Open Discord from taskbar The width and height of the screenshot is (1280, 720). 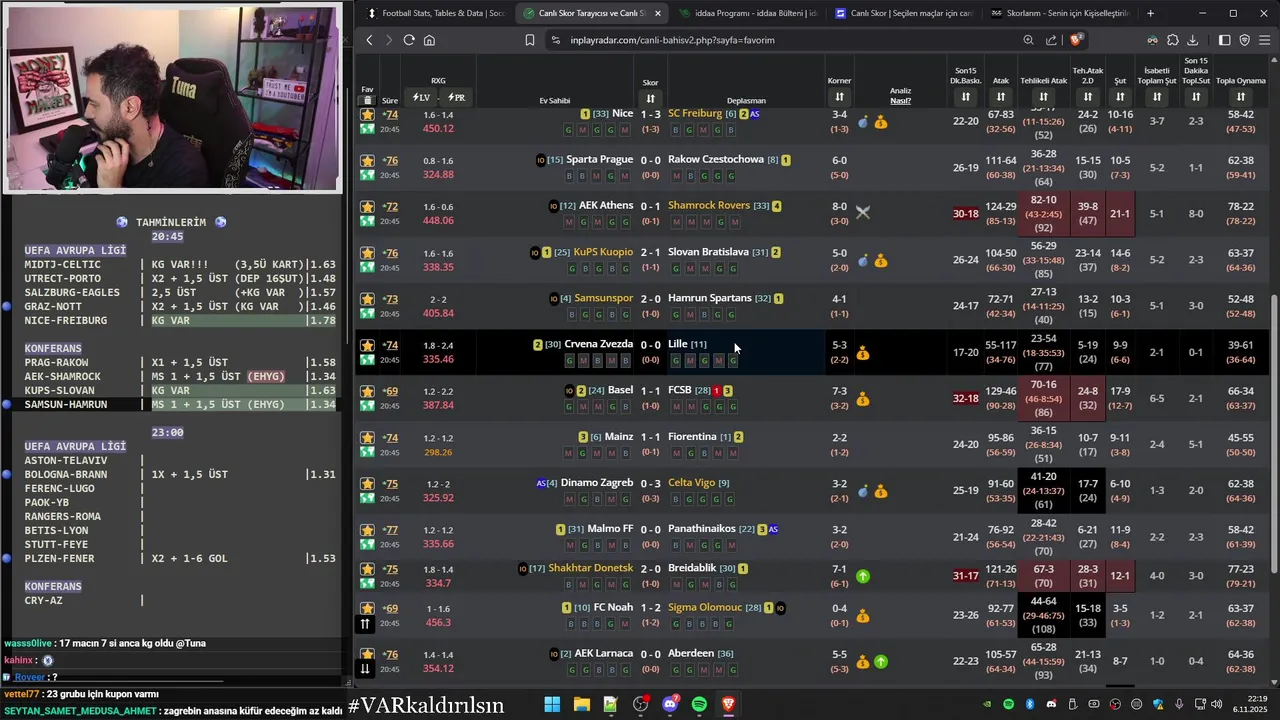coord(670,705)
